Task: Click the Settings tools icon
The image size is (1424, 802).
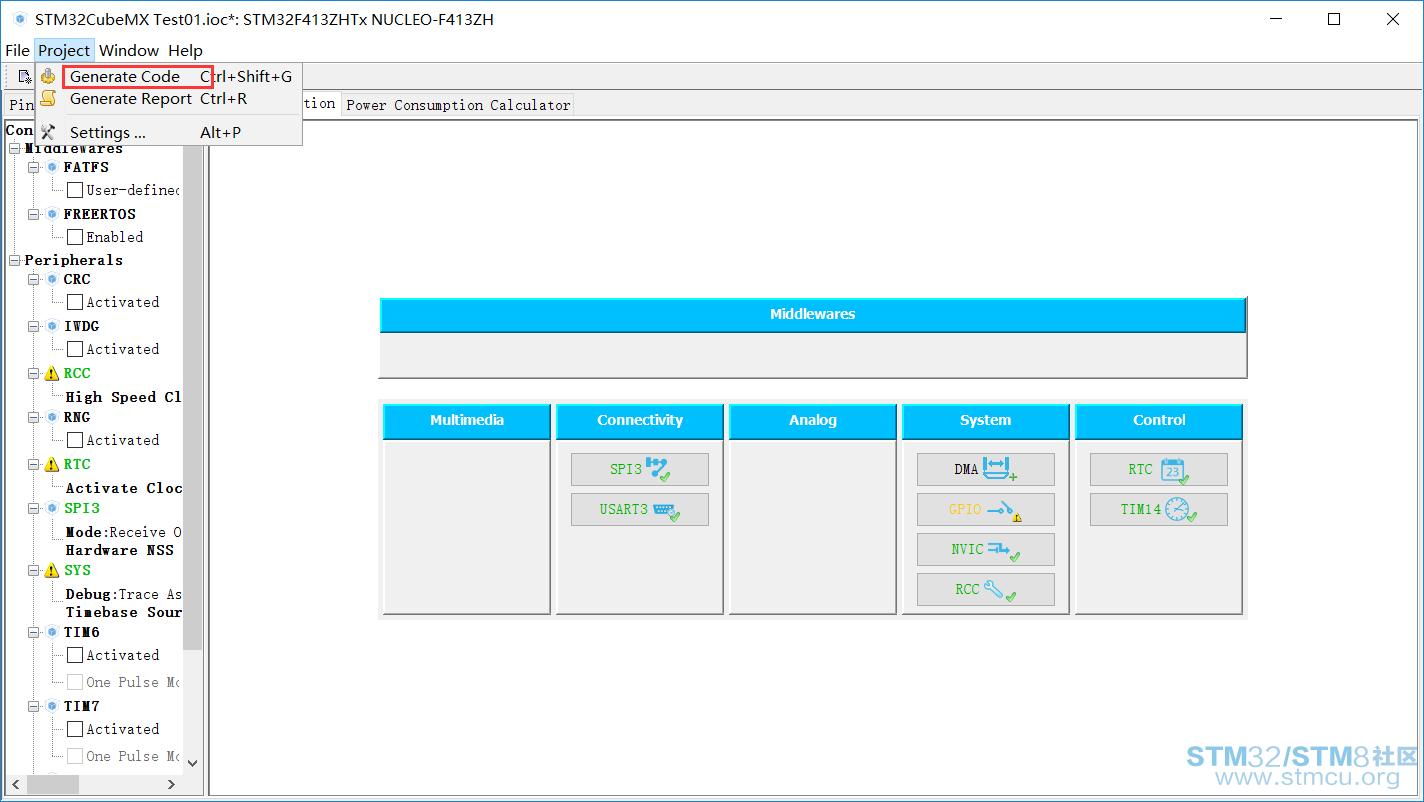Action: click(x=48, y=132)
